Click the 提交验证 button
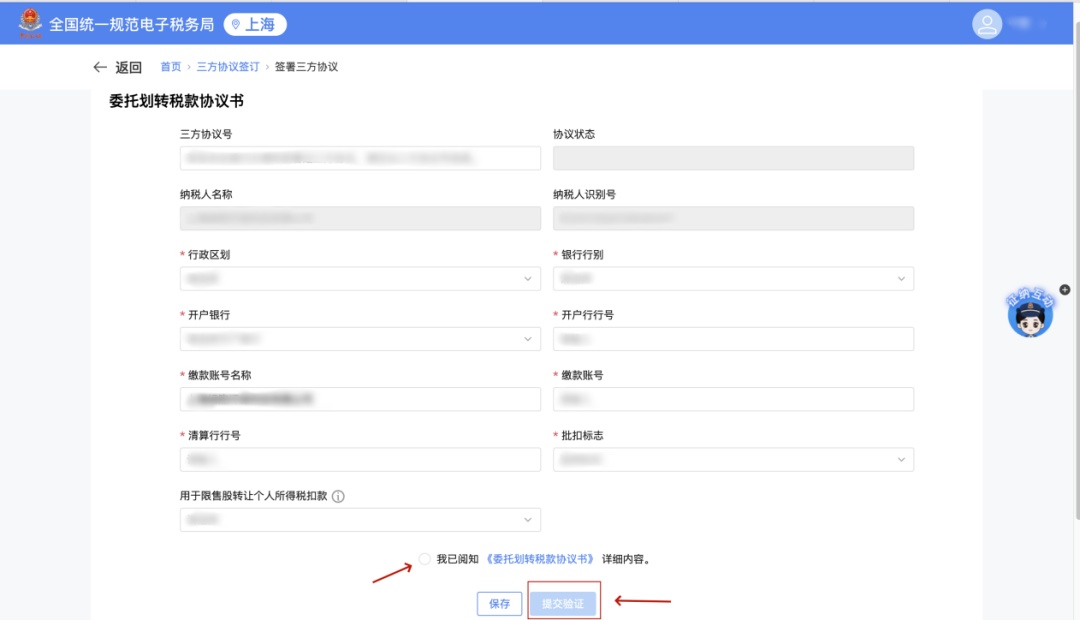 [x=563, y=603]
